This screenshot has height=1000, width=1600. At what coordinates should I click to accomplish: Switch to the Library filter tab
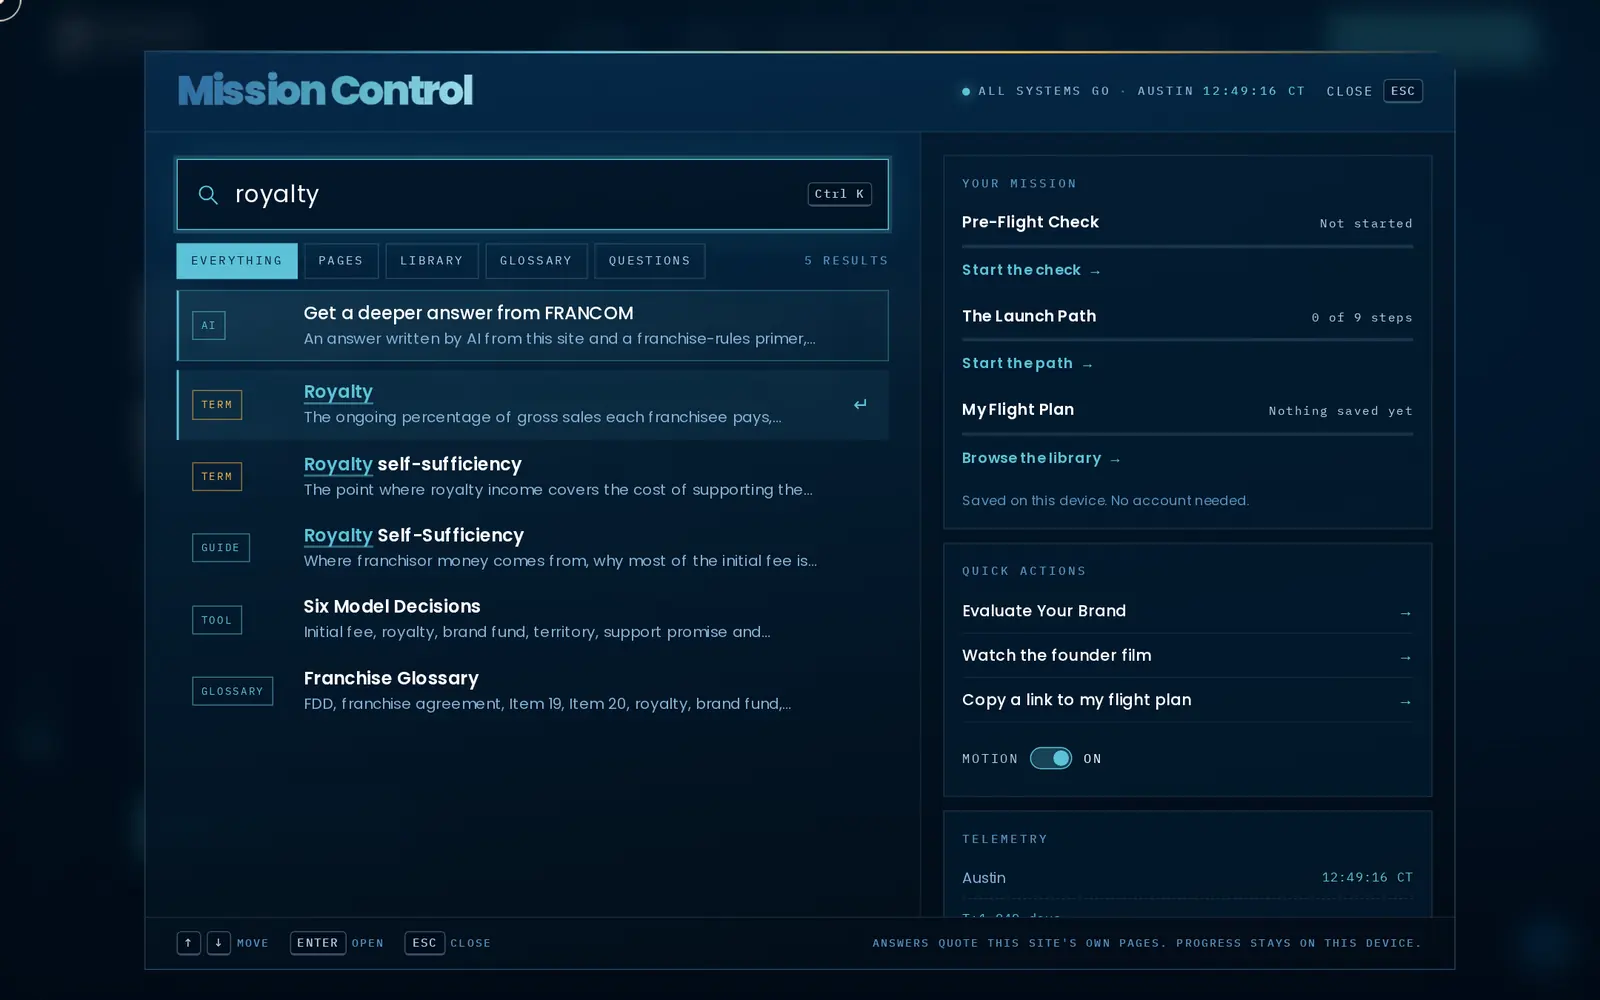click(432, 261)
